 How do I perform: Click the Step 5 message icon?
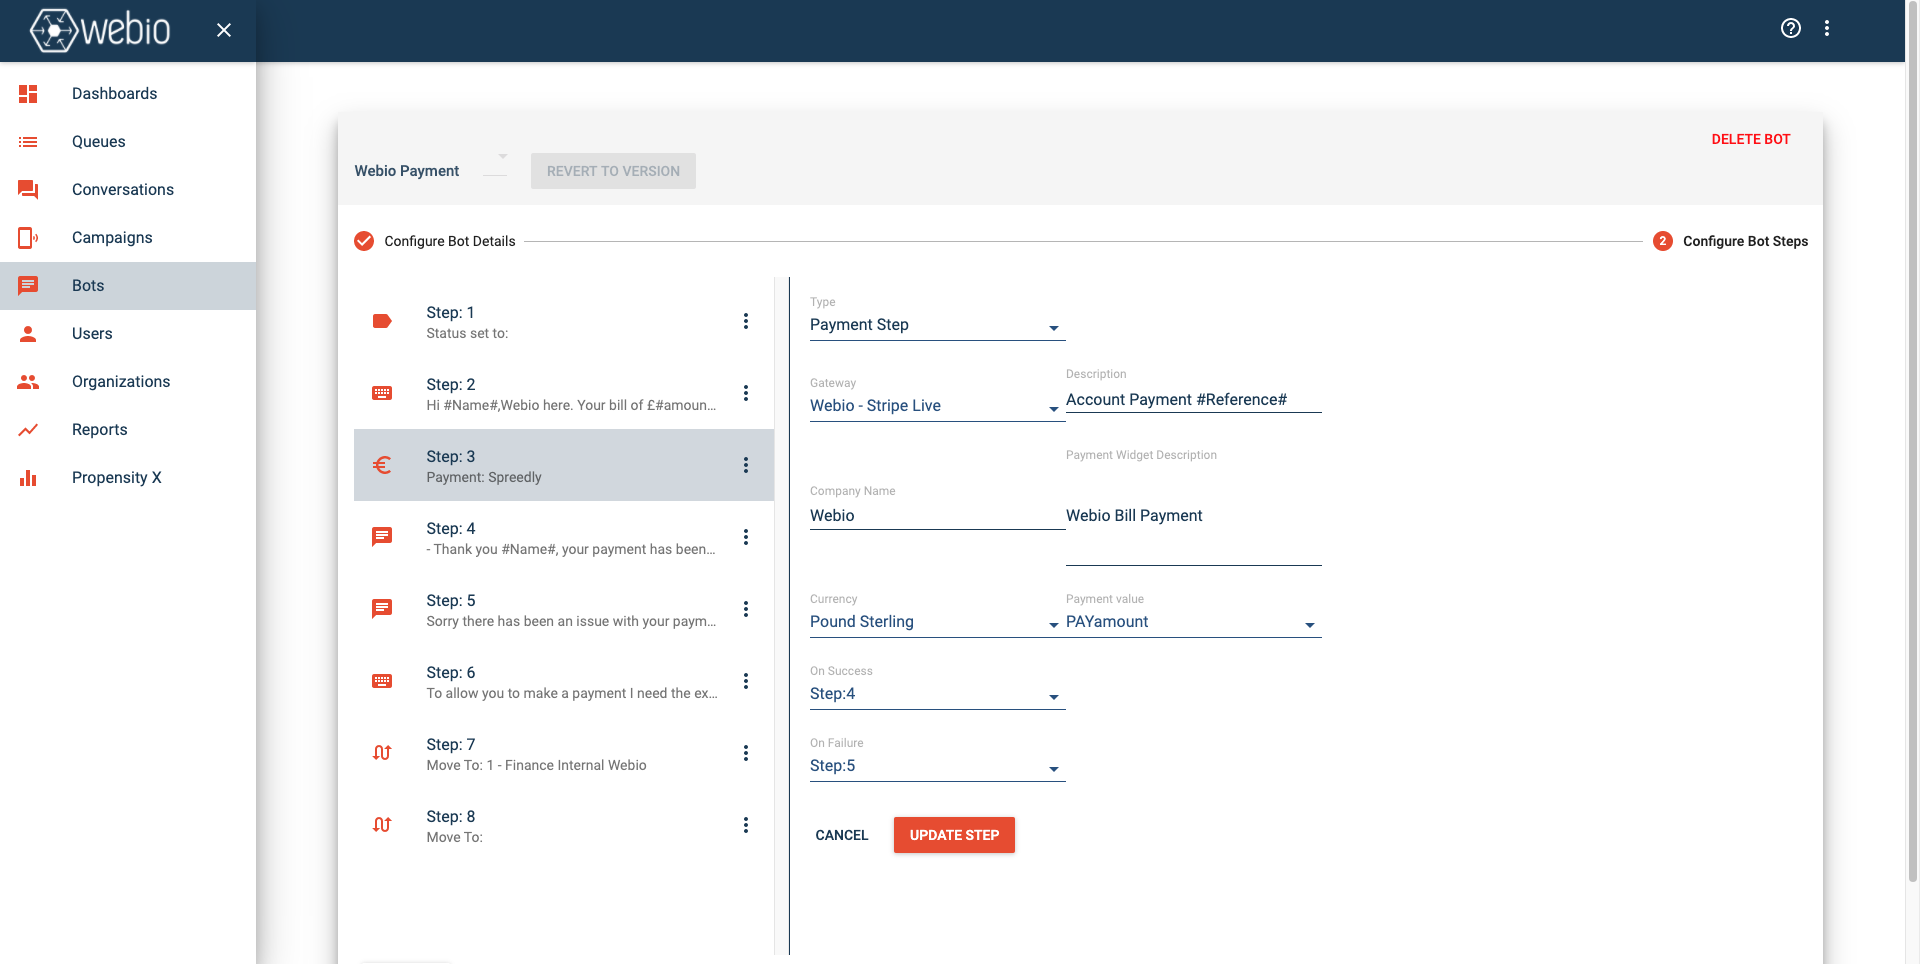(382, 609)
